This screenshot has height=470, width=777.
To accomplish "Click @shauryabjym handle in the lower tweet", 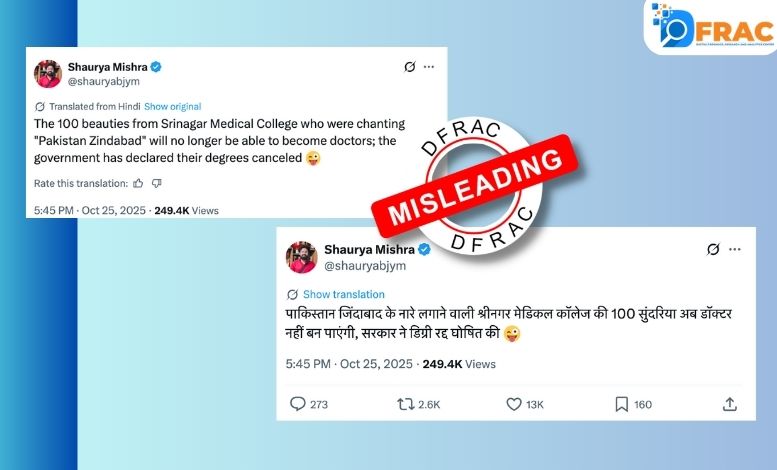I will pyautogui.click(x=365, y=266).
